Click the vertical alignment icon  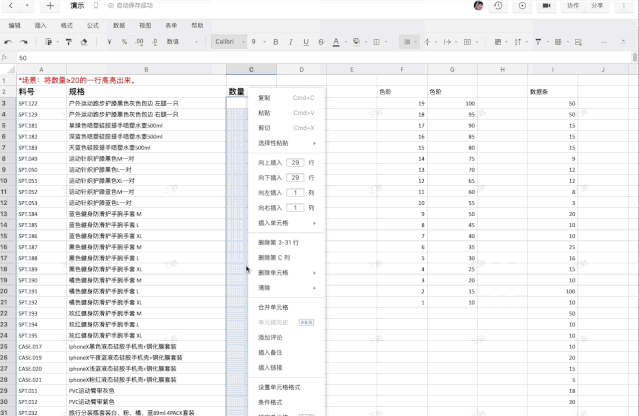point(427,42)
